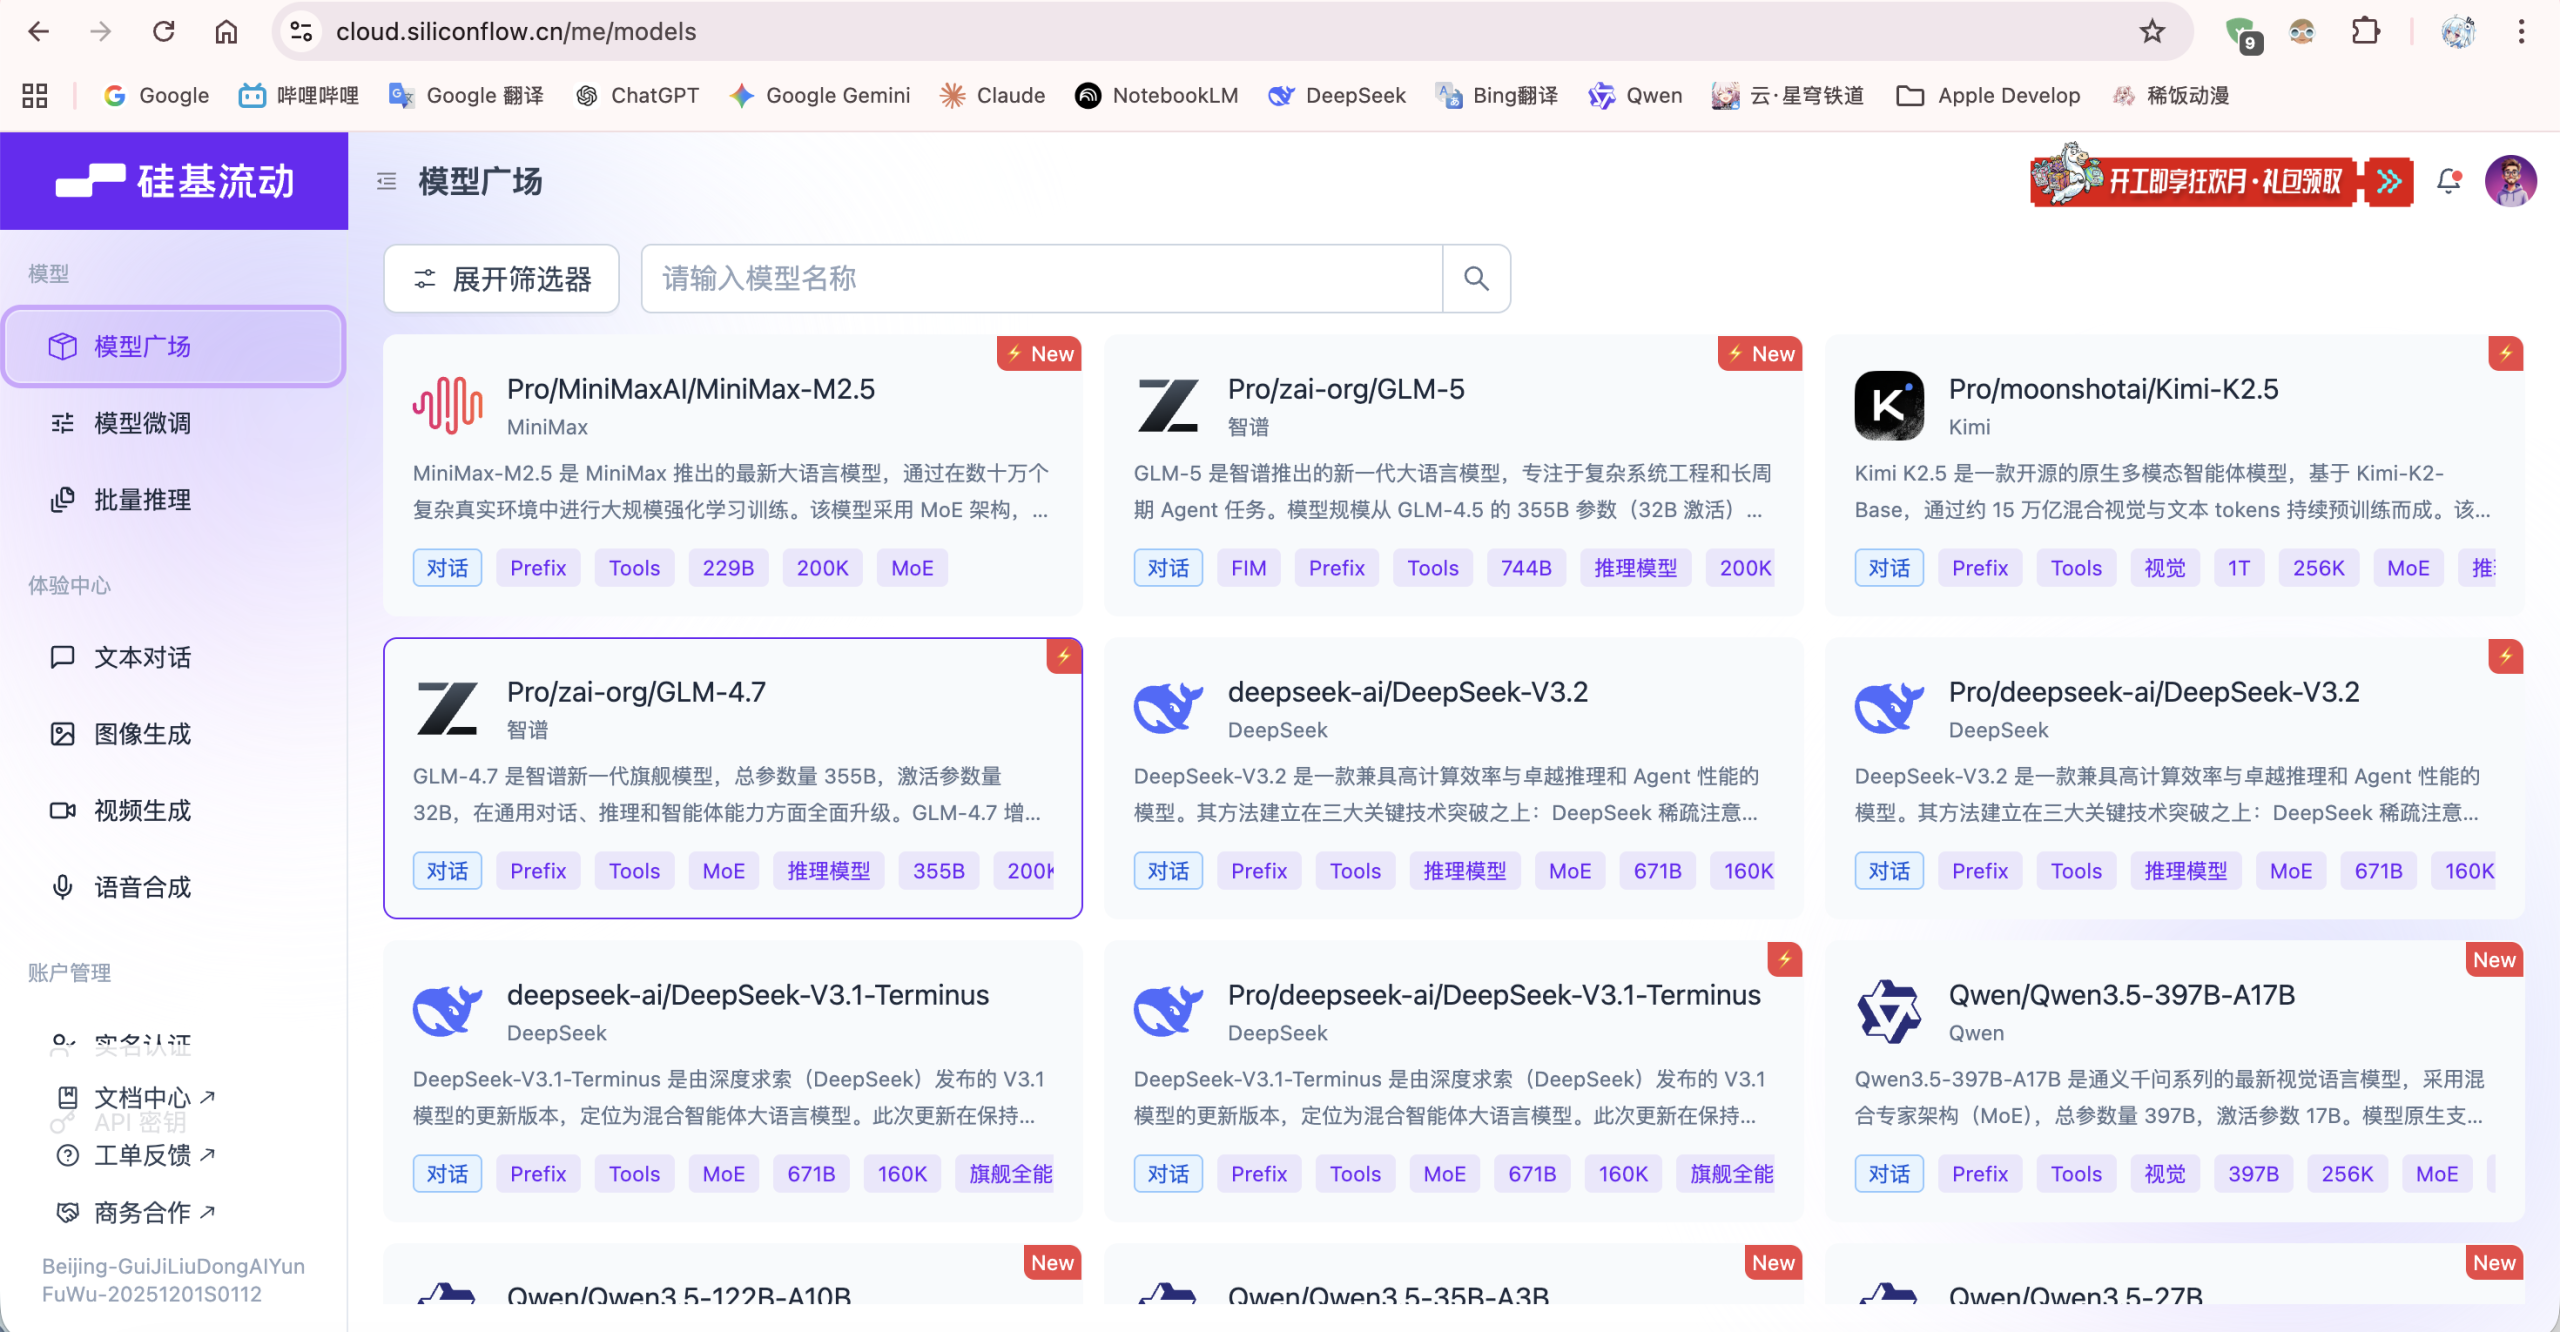Open the Kimi-K2.5 model logo

1888,405
